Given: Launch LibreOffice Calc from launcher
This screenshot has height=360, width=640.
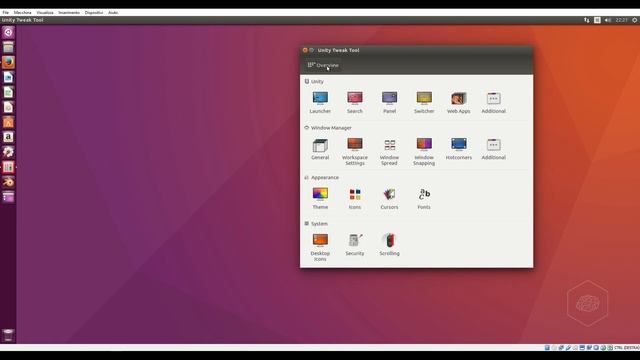Looking at the screenshot, I should [x=8, y=92].
